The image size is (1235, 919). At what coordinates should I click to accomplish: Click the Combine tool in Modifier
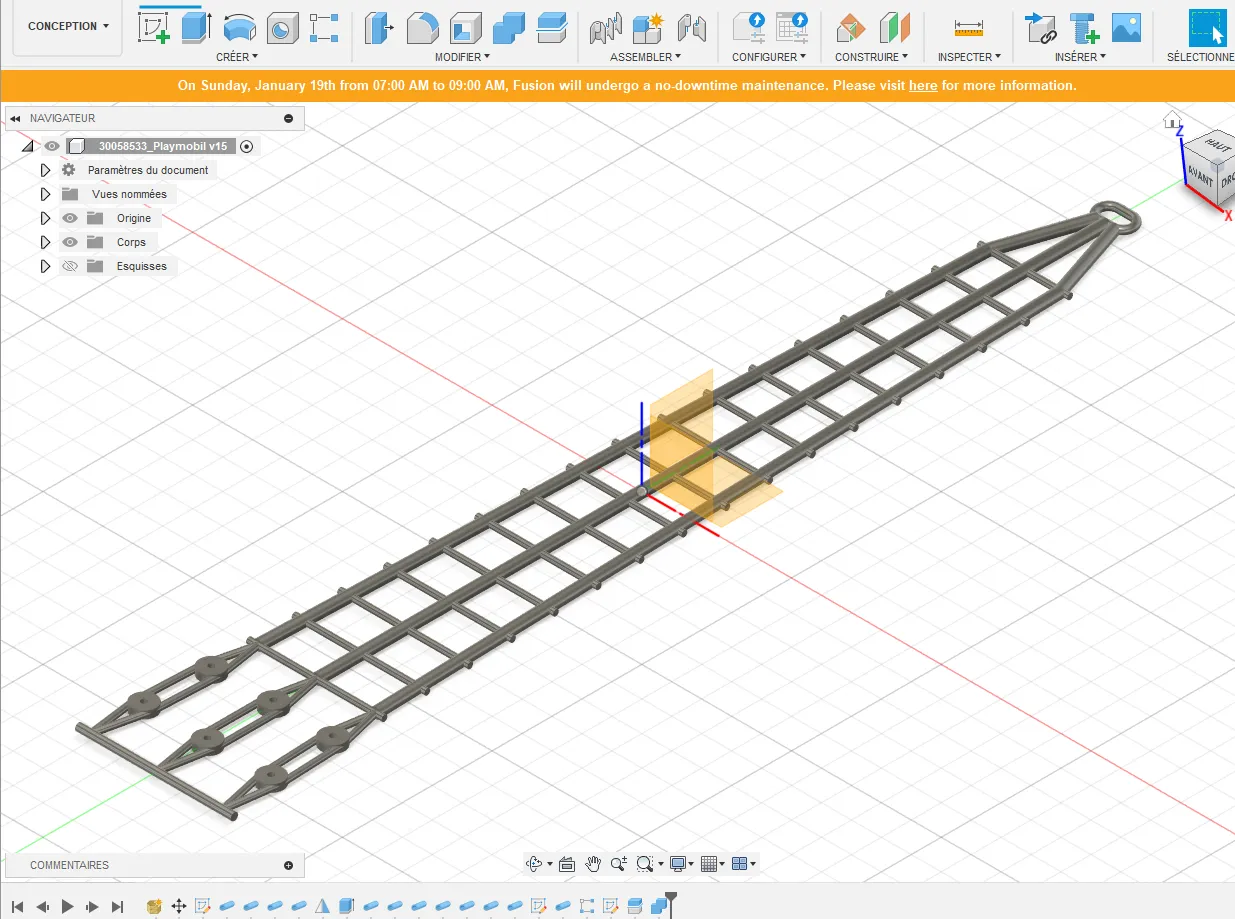(509, 27)
